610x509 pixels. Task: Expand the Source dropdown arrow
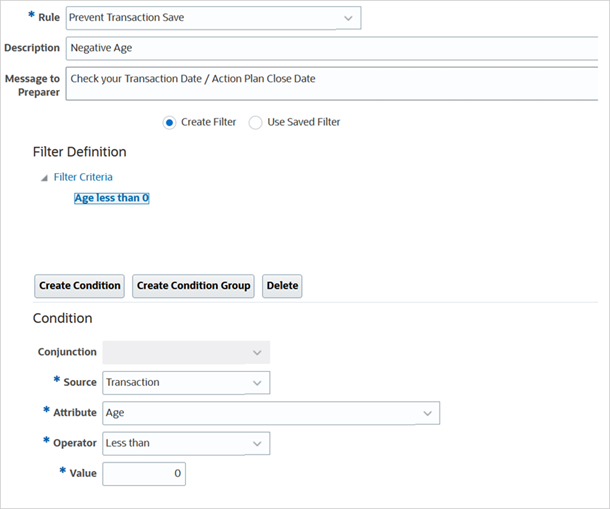257,382
